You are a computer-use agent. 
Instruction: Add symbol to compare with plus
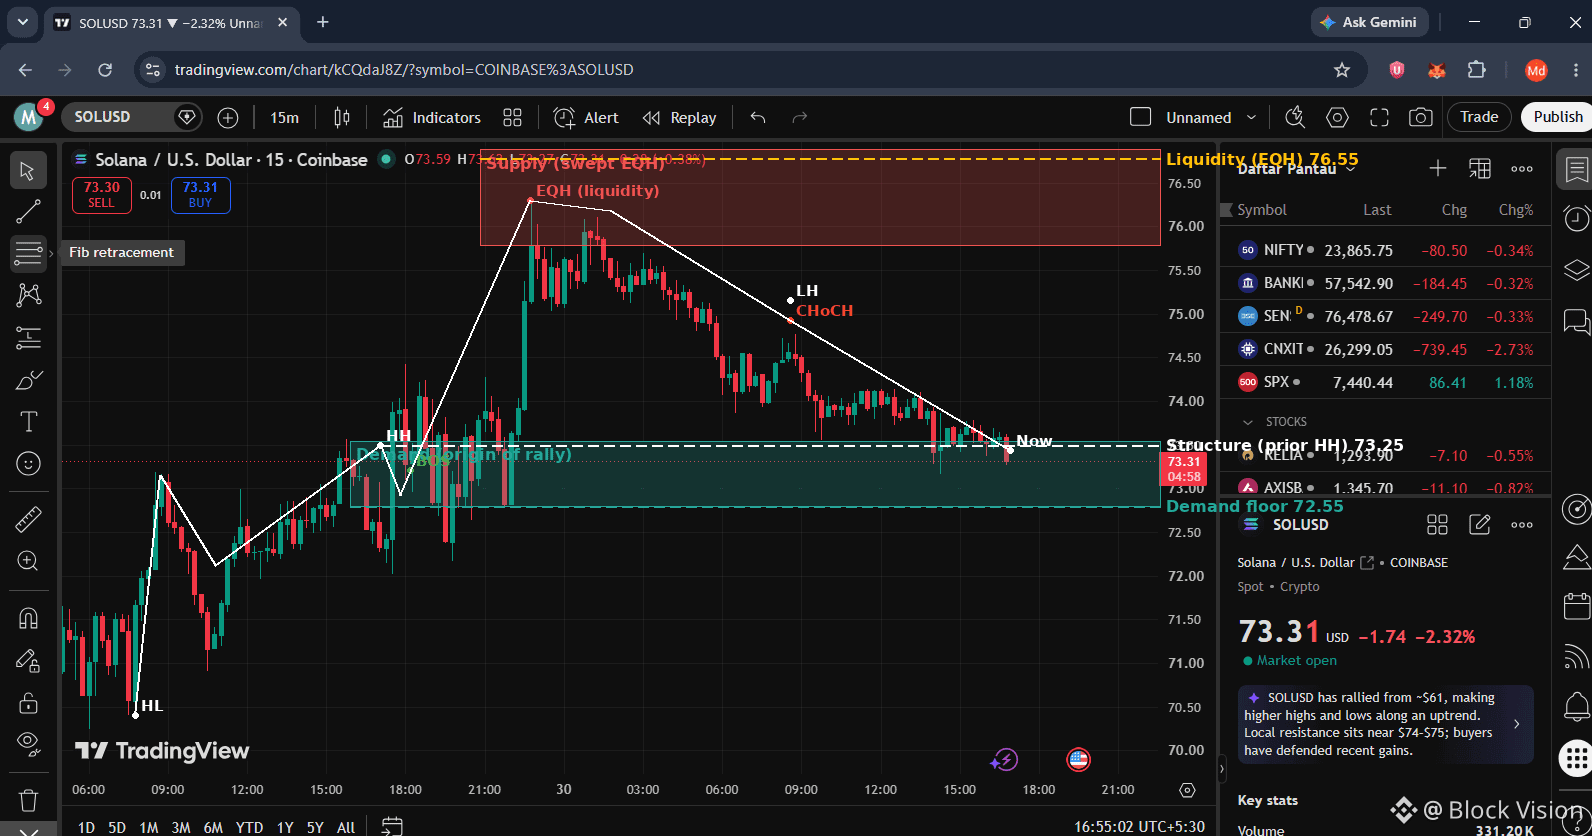coord(228,118)
